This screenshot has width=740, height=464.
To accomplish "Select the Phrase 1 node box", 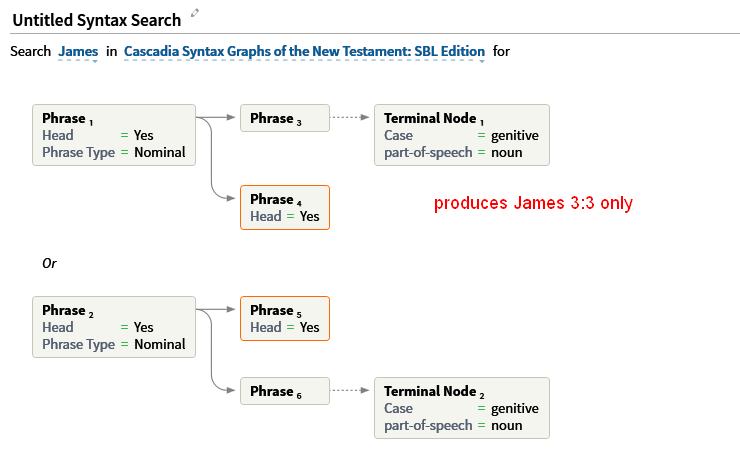I will 114,135.
